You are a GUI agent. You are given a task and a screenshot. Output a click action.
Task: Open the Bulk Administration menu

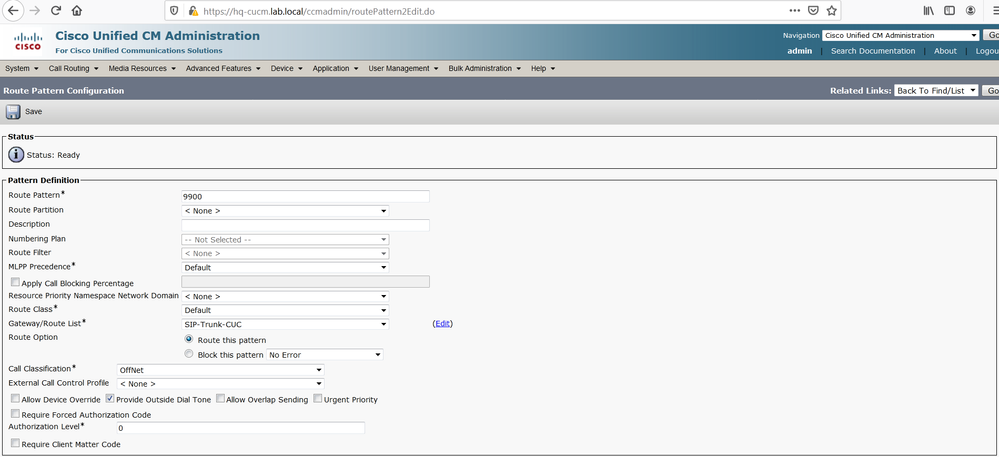[485, 68]
